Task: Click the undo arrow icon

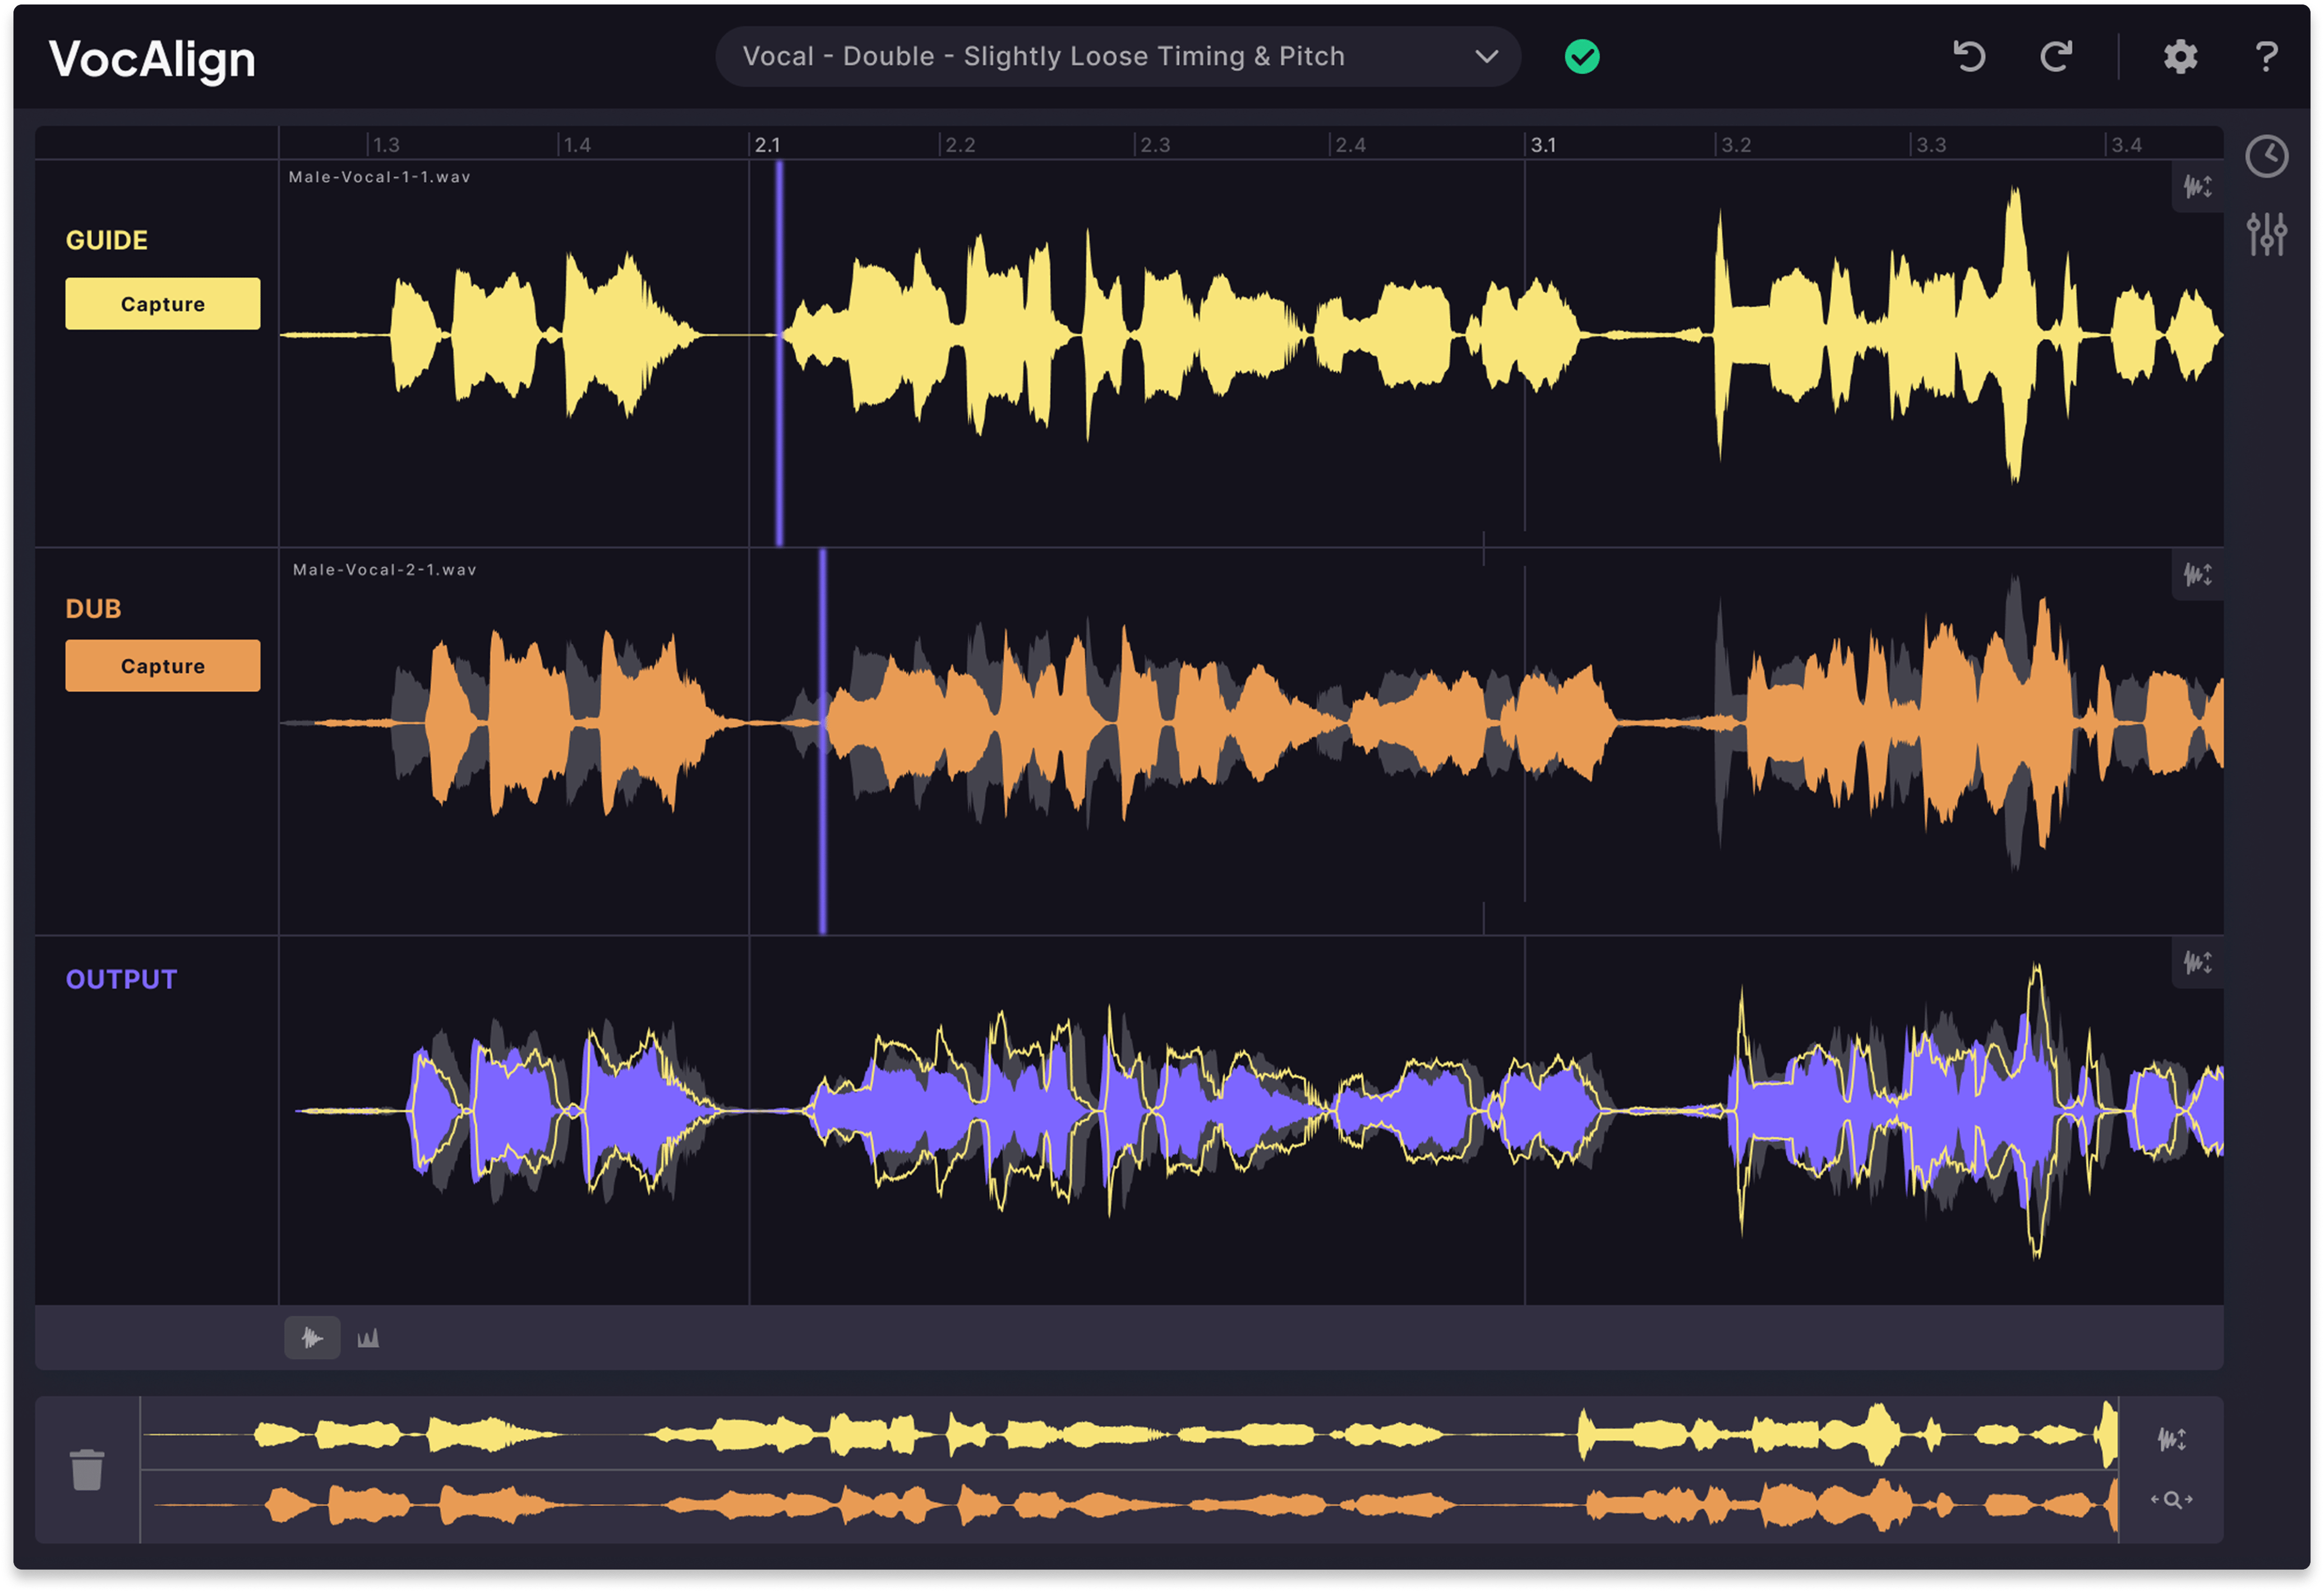Action: 1969,57
